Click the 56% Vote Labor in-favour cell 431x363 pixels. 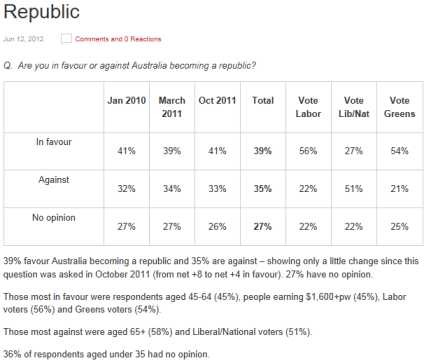[308, 151]
